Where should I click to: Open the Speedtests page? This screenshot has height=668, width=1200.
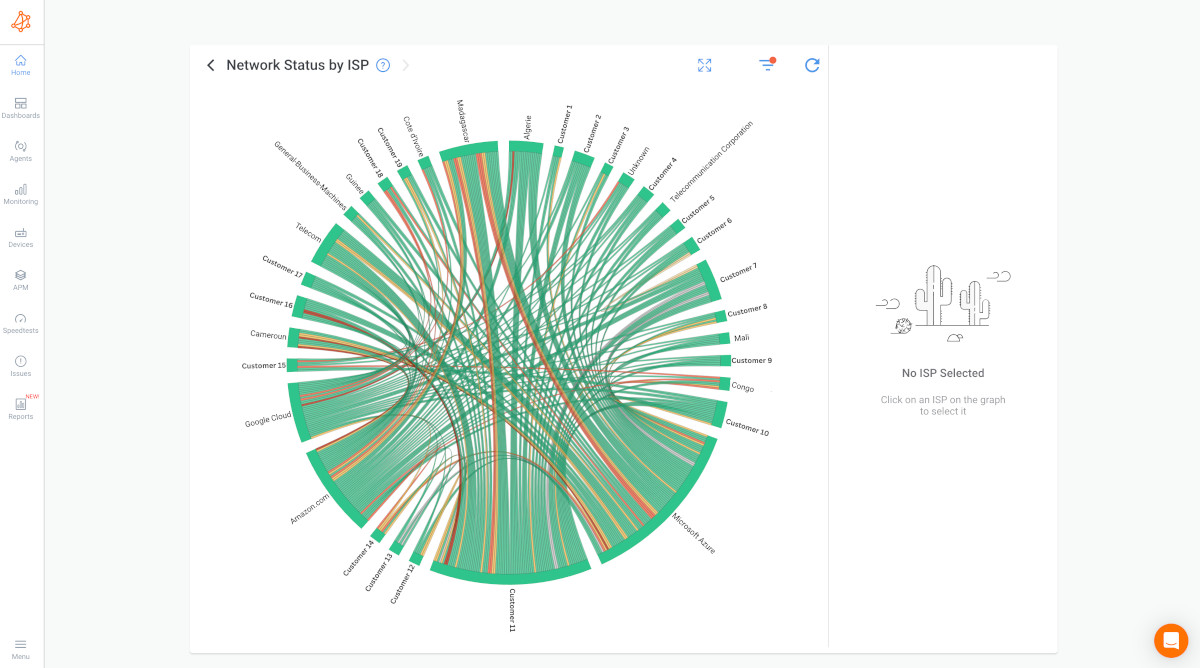20,322
